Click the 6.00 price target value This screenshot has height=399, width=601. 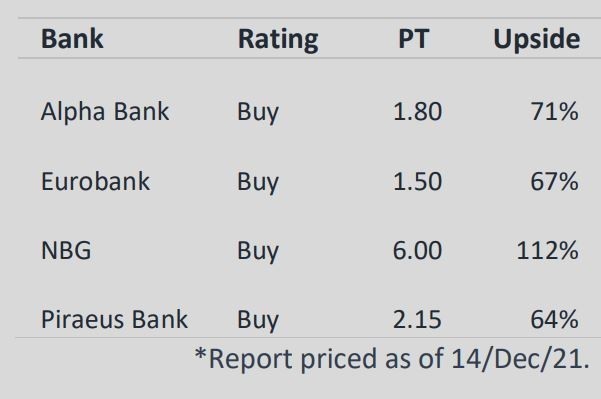click(x=417, y=251)
